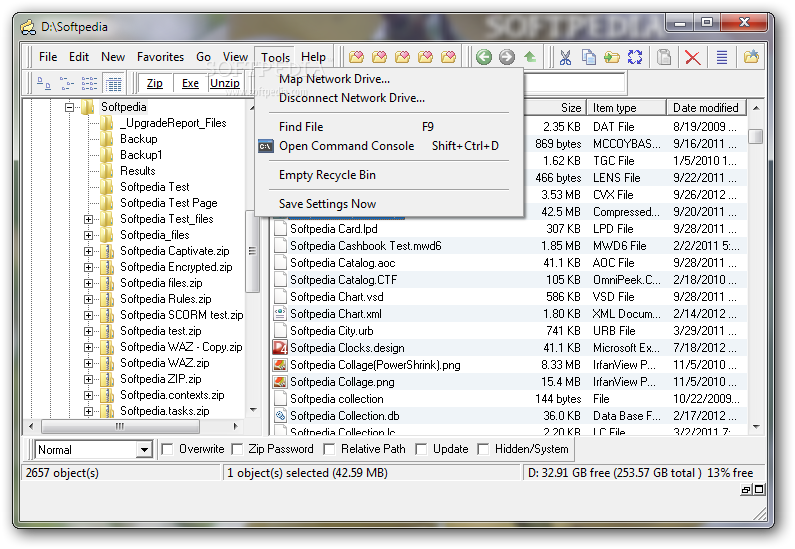795x549 pixels.
Task: Click the Cut scissors icon
Action: [565, 57]
